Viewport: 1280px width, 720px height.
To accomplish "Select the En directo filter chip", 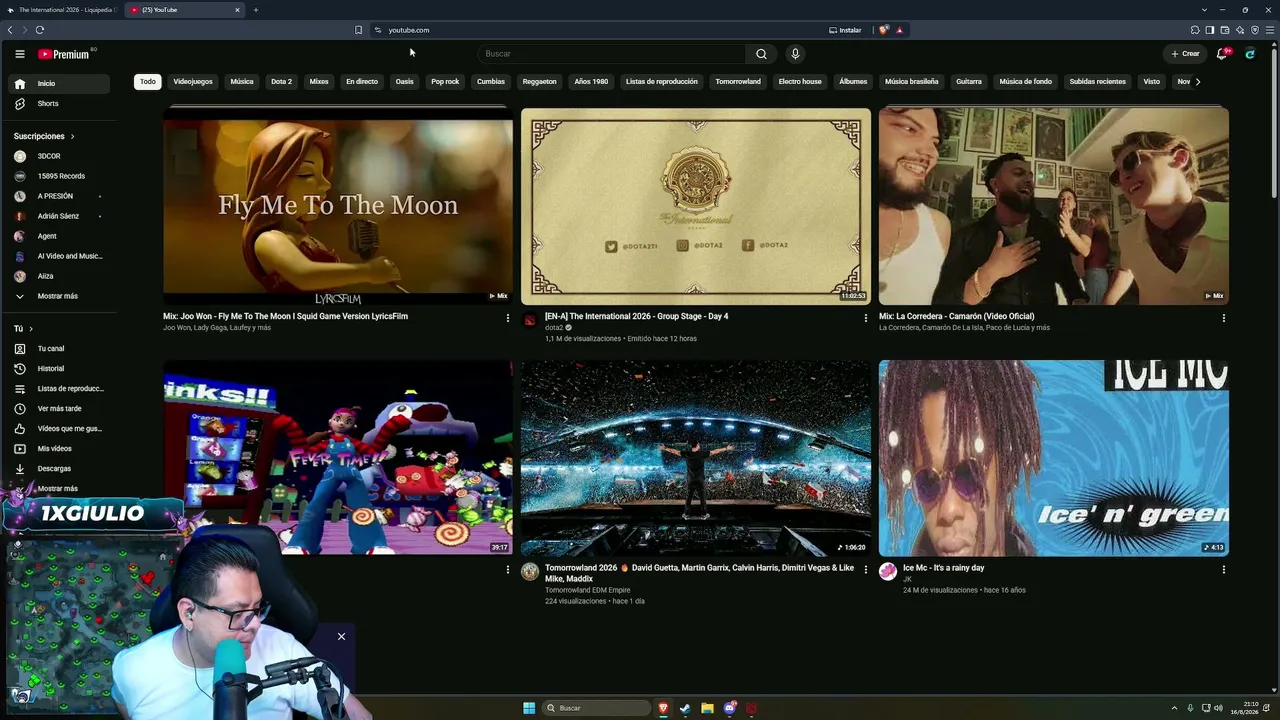I will click(x=362, y=82).
